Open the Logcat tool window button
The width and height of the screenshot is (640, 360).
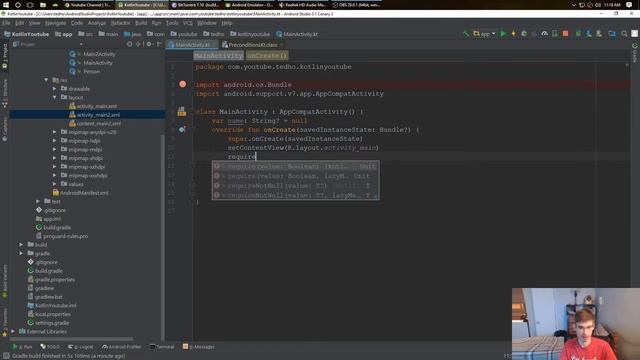pos(81,347)
